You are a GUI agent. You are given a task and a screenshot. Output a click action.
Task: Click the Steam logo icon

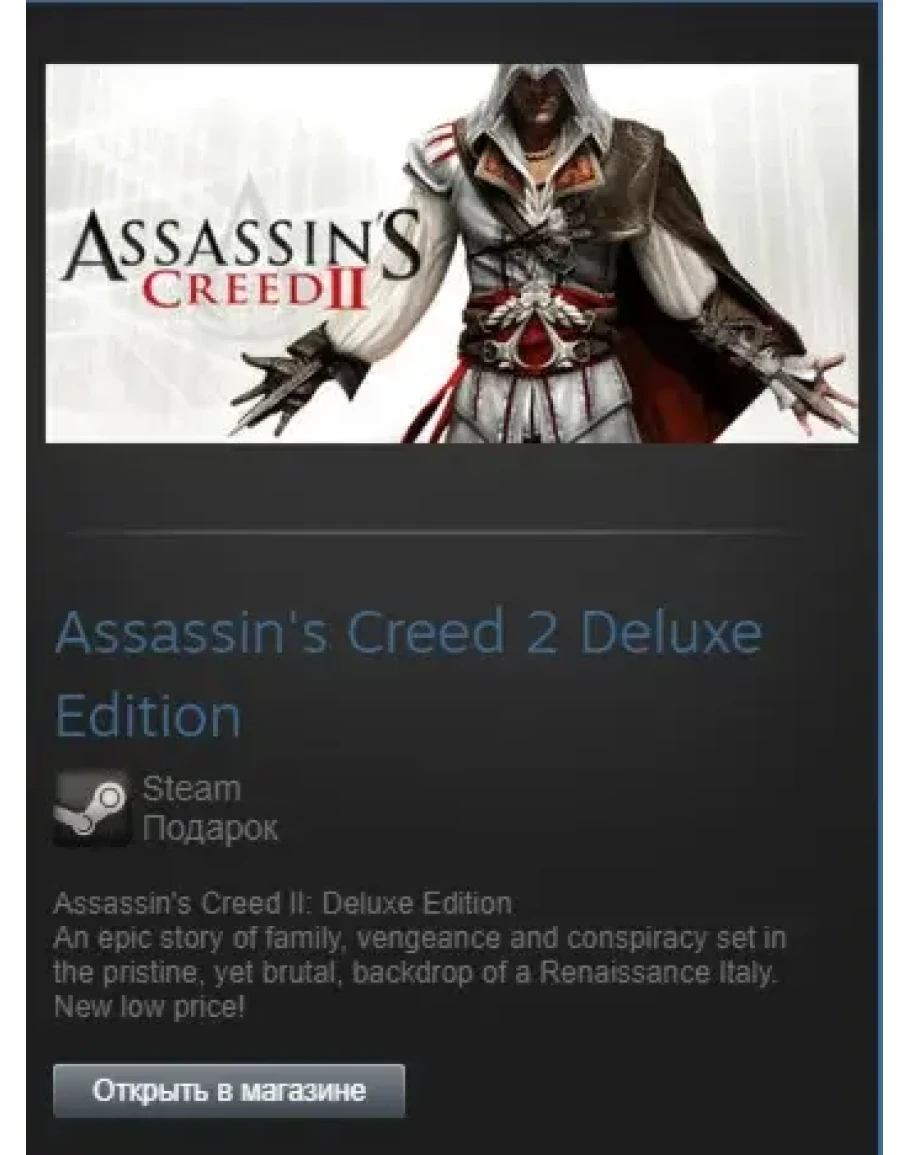(x=92, y=808)
